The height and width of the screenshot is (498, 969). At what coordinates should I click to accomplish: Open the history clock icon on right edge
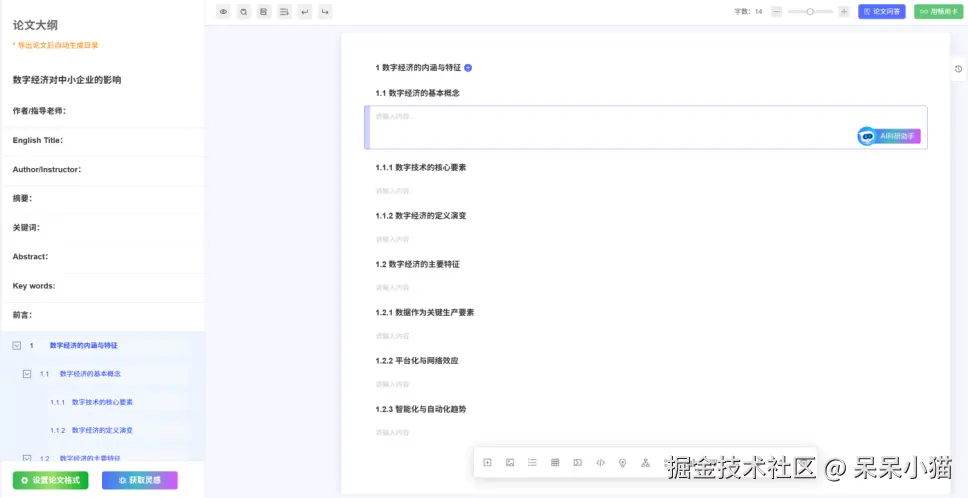click(958, 69)
